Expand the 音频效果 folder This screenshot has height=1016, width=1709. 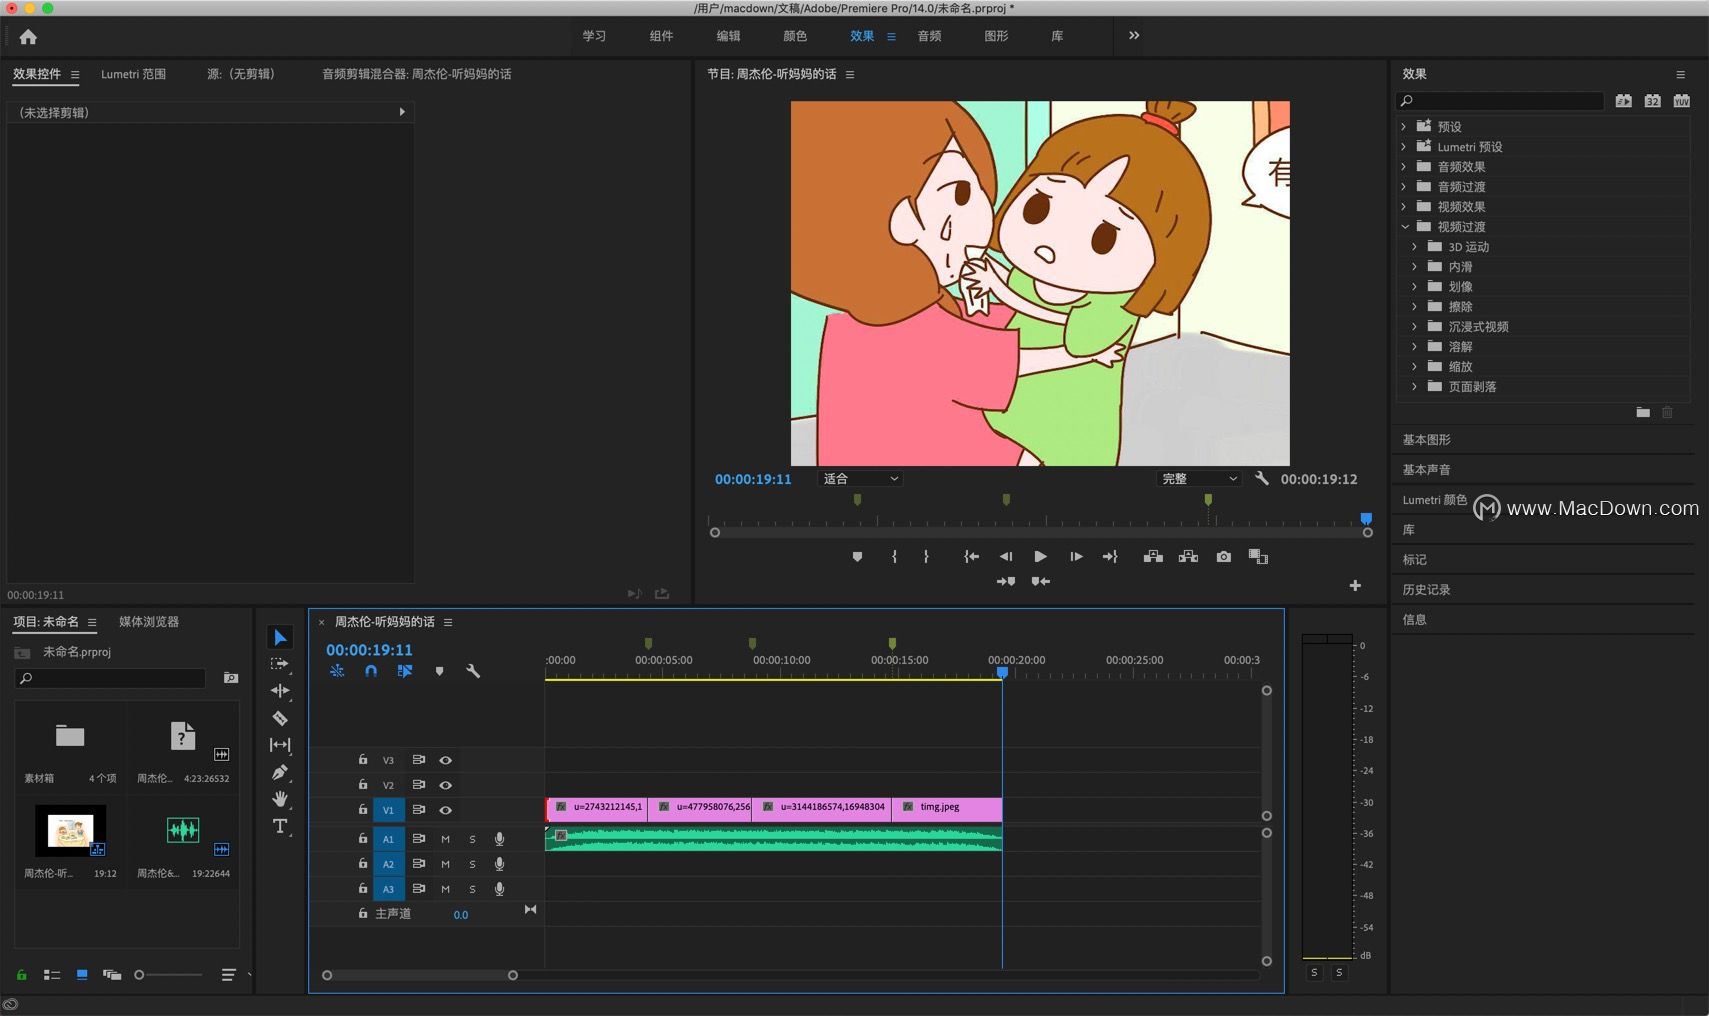(1404, 167)
